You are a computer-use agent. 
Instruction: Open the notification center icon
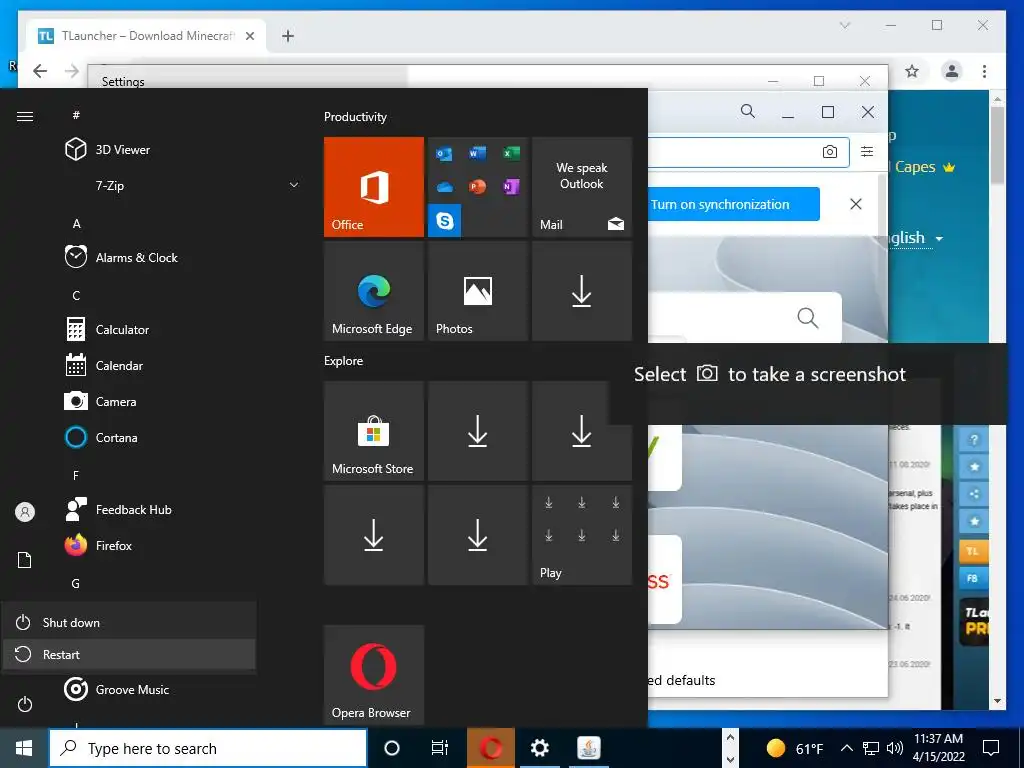coord(991,748)
